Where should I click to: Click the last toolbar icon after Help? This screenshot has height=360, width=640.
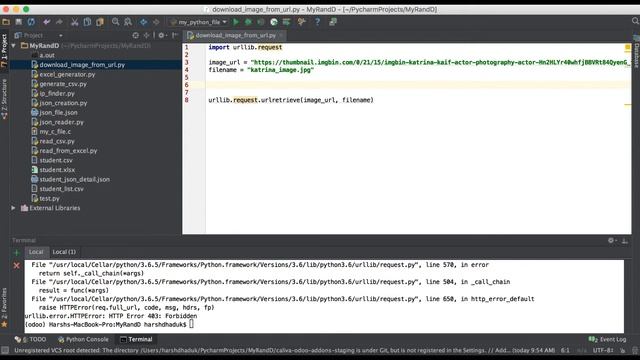tap(333, 22)
